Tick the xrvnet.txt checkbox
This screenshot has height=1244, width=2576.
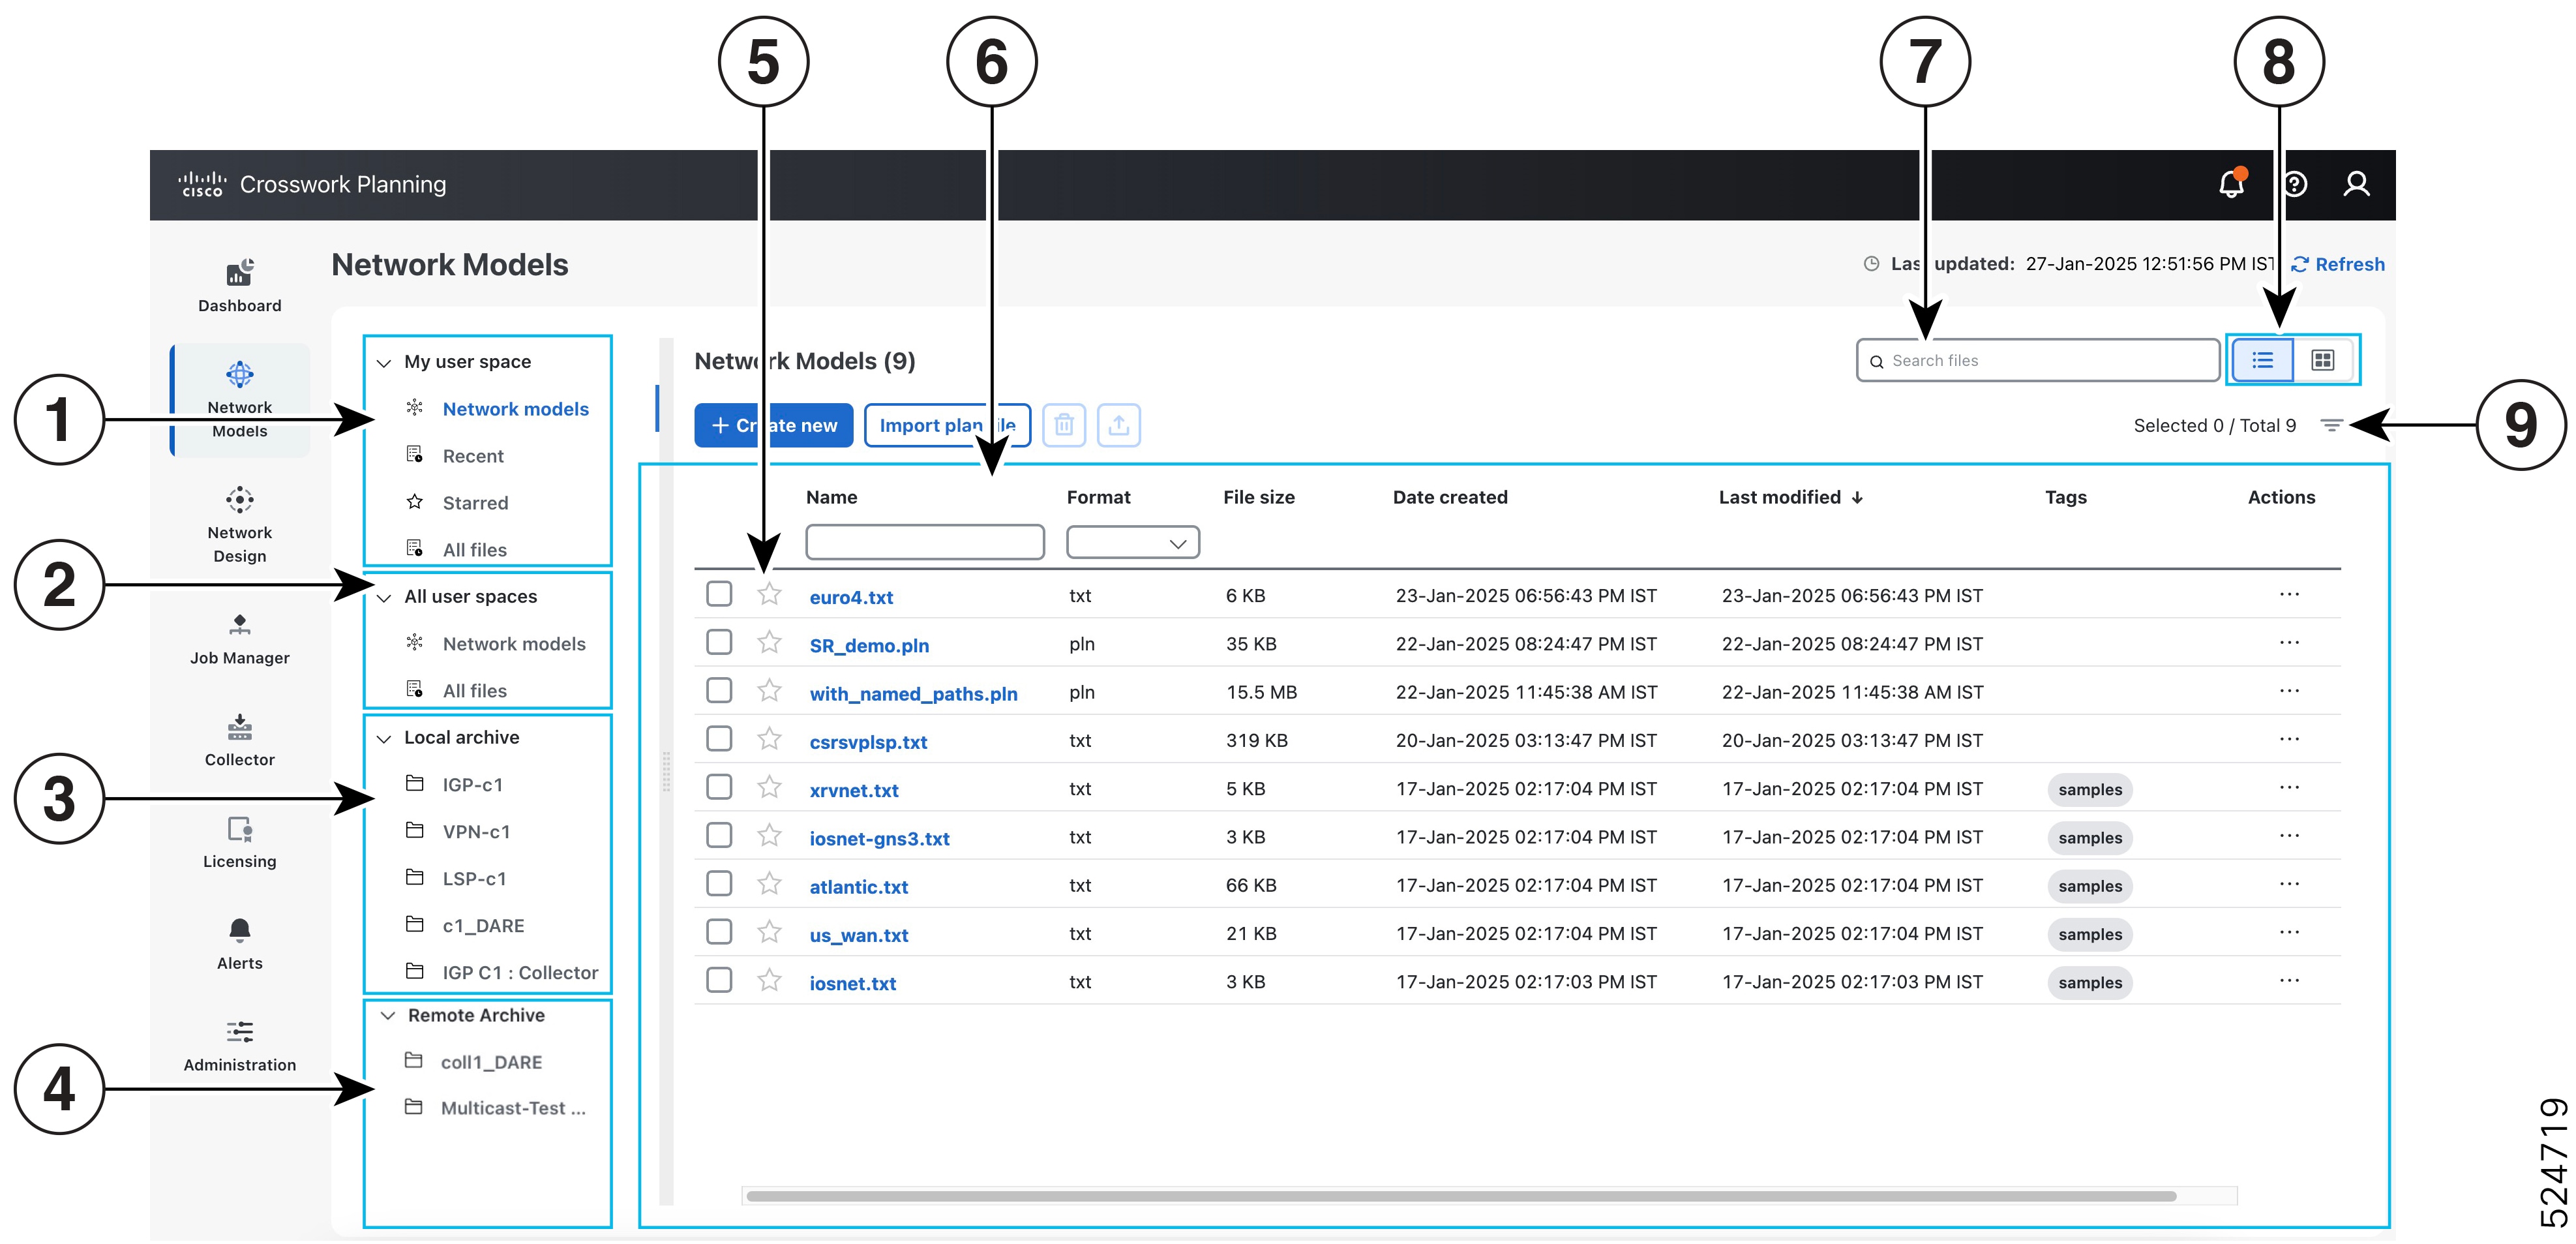tap(719, 787)
